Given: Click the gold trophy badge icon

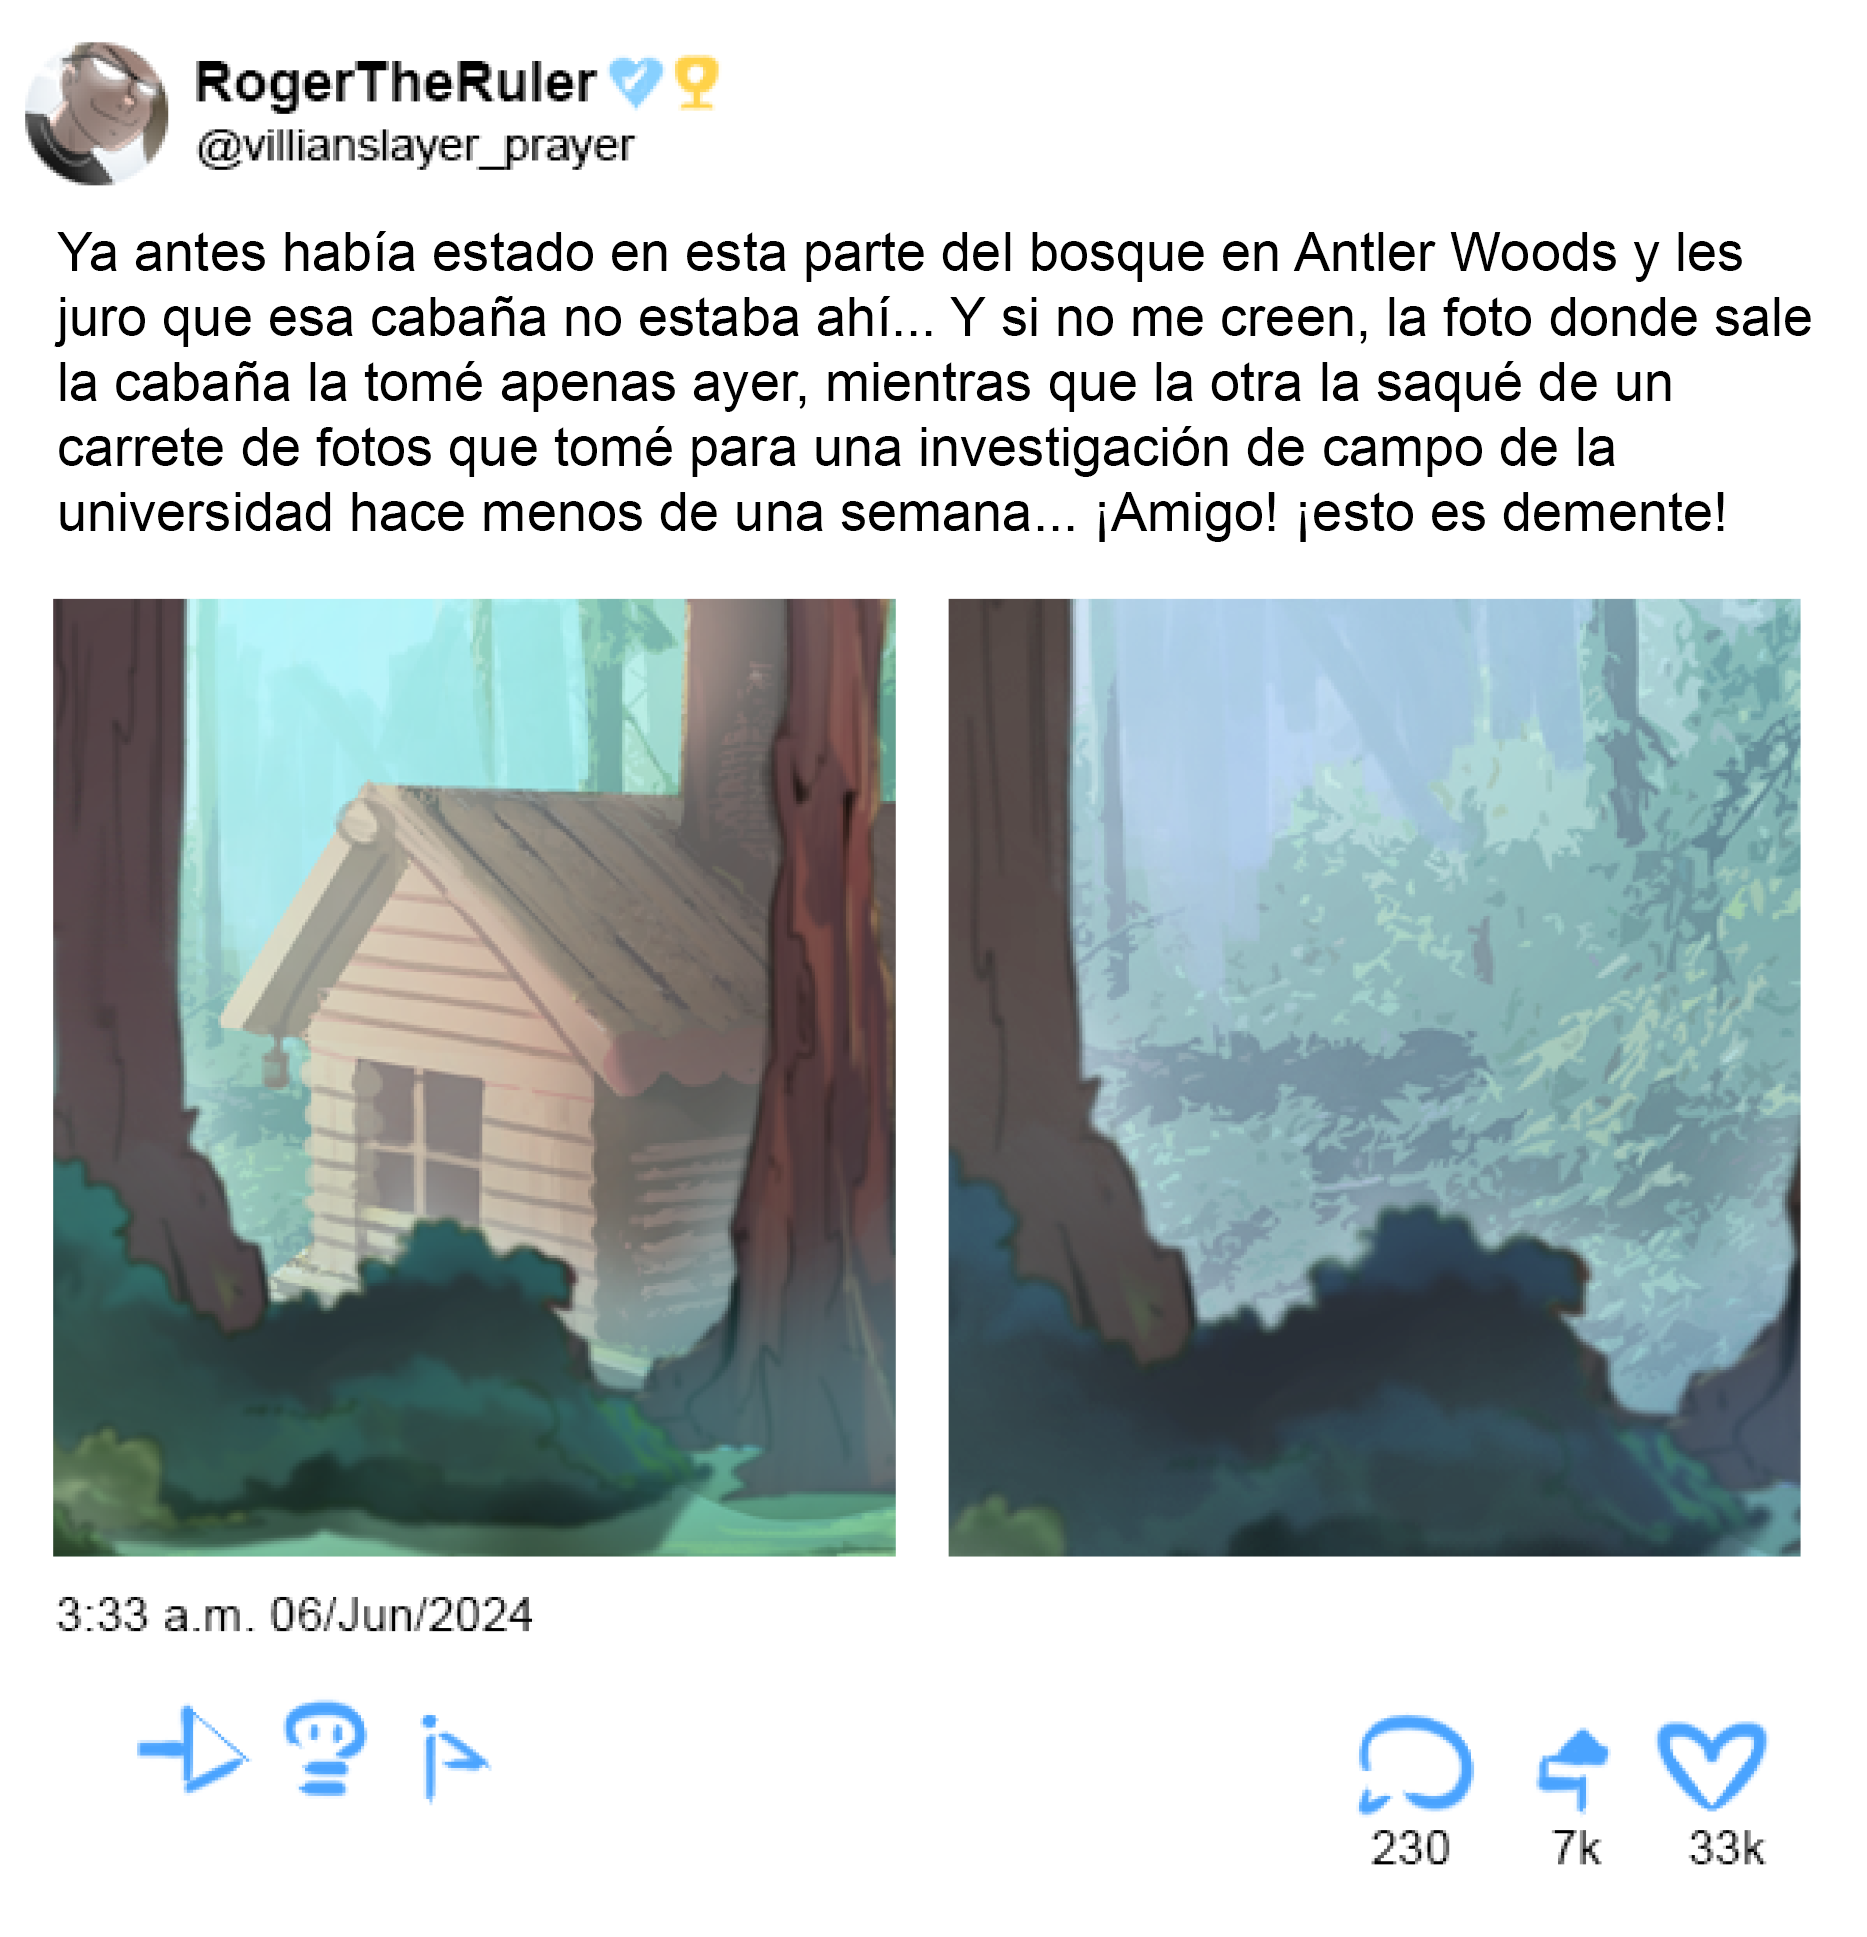Looking at the screenshot, I should point(696,82).
